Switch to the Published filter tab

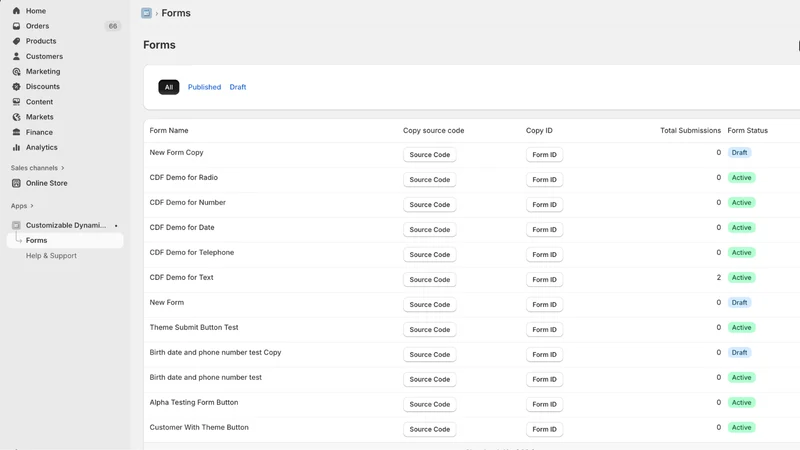click(204, 87)
